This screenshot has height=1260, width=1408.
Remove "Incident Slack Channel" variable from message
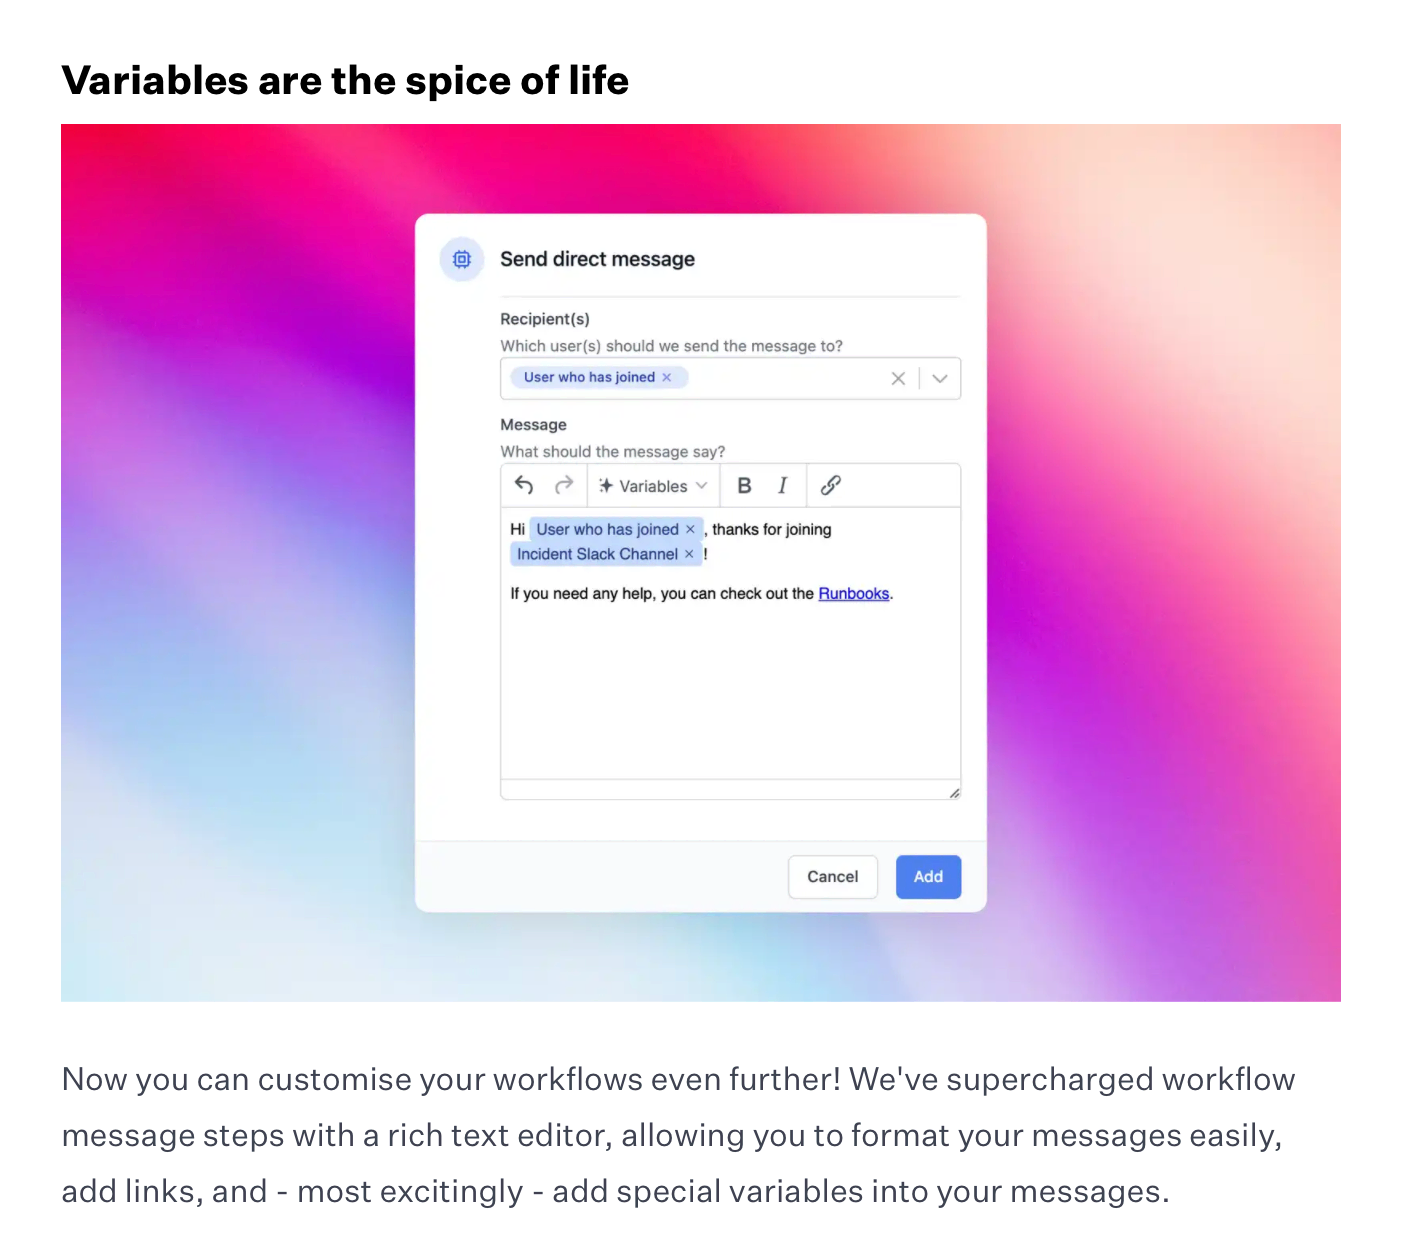click(689, 555)
